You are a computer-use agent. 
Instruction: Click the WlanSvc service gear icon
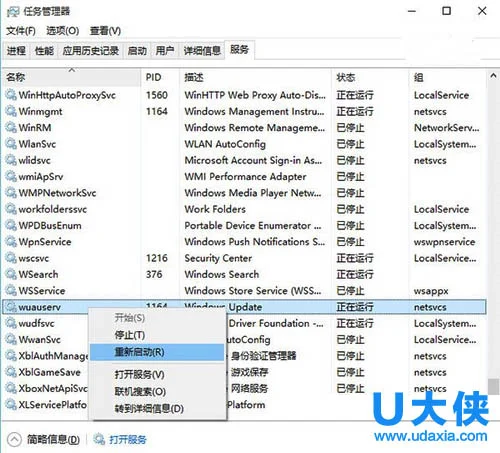coord(11,144)
